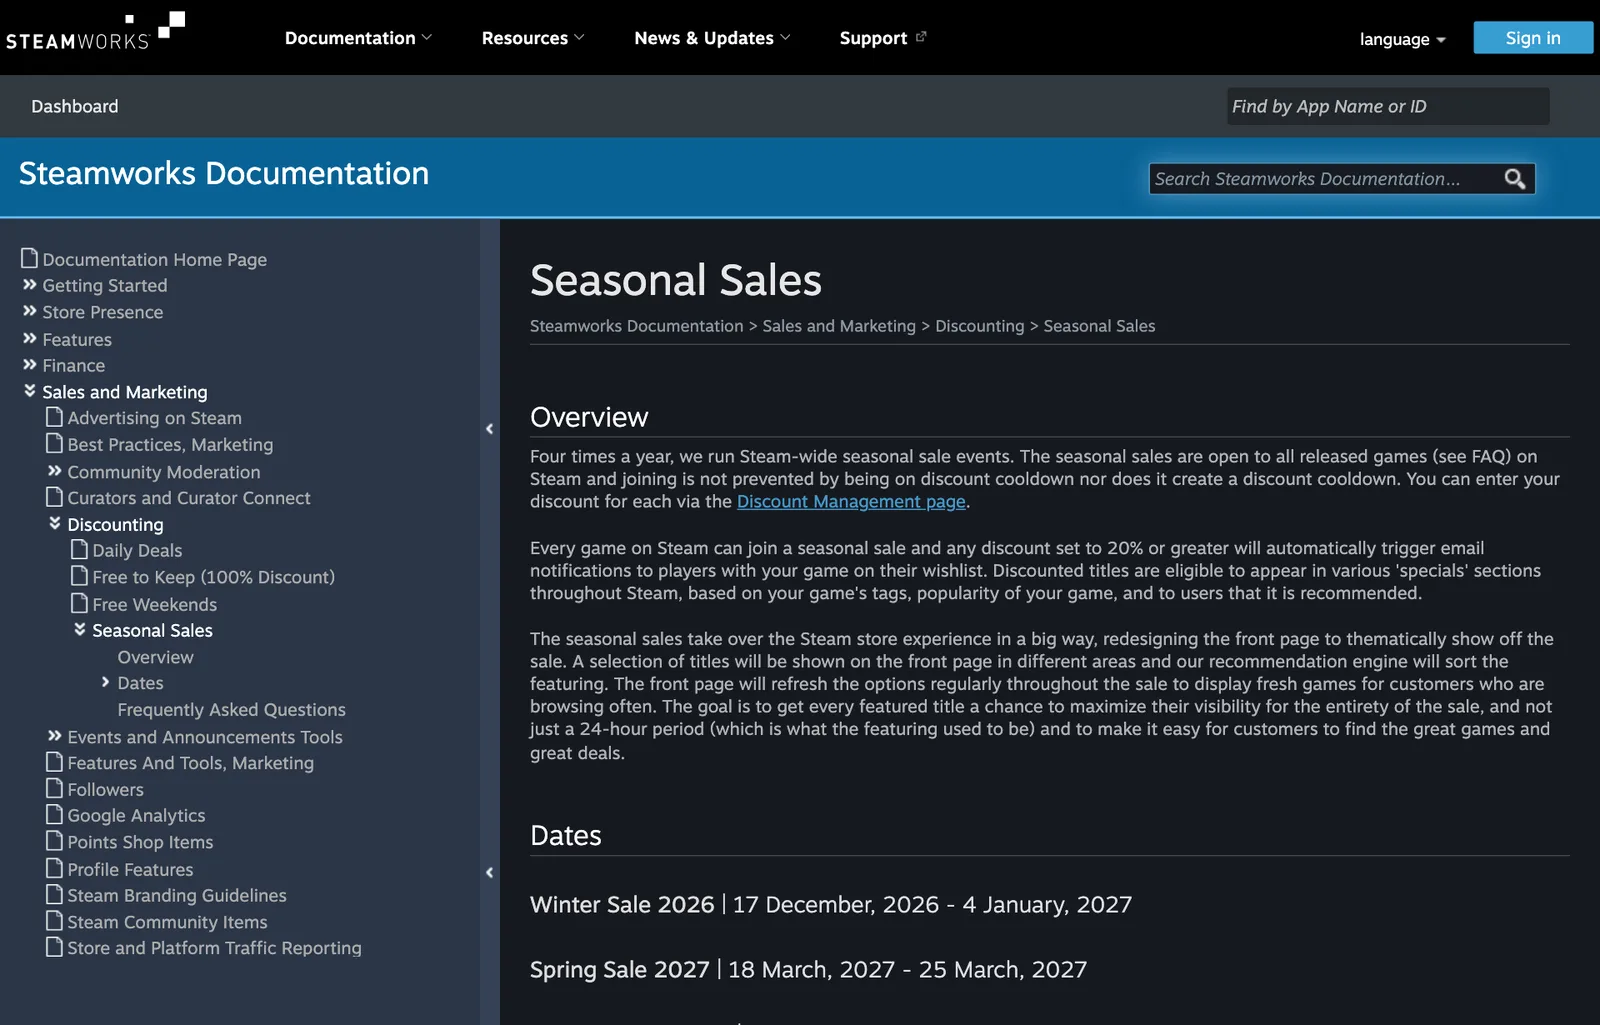This screenshot has width=1600, height=1025.
Task: Click lower sidebar collapse arrow handle
Action: pos(489,873)
